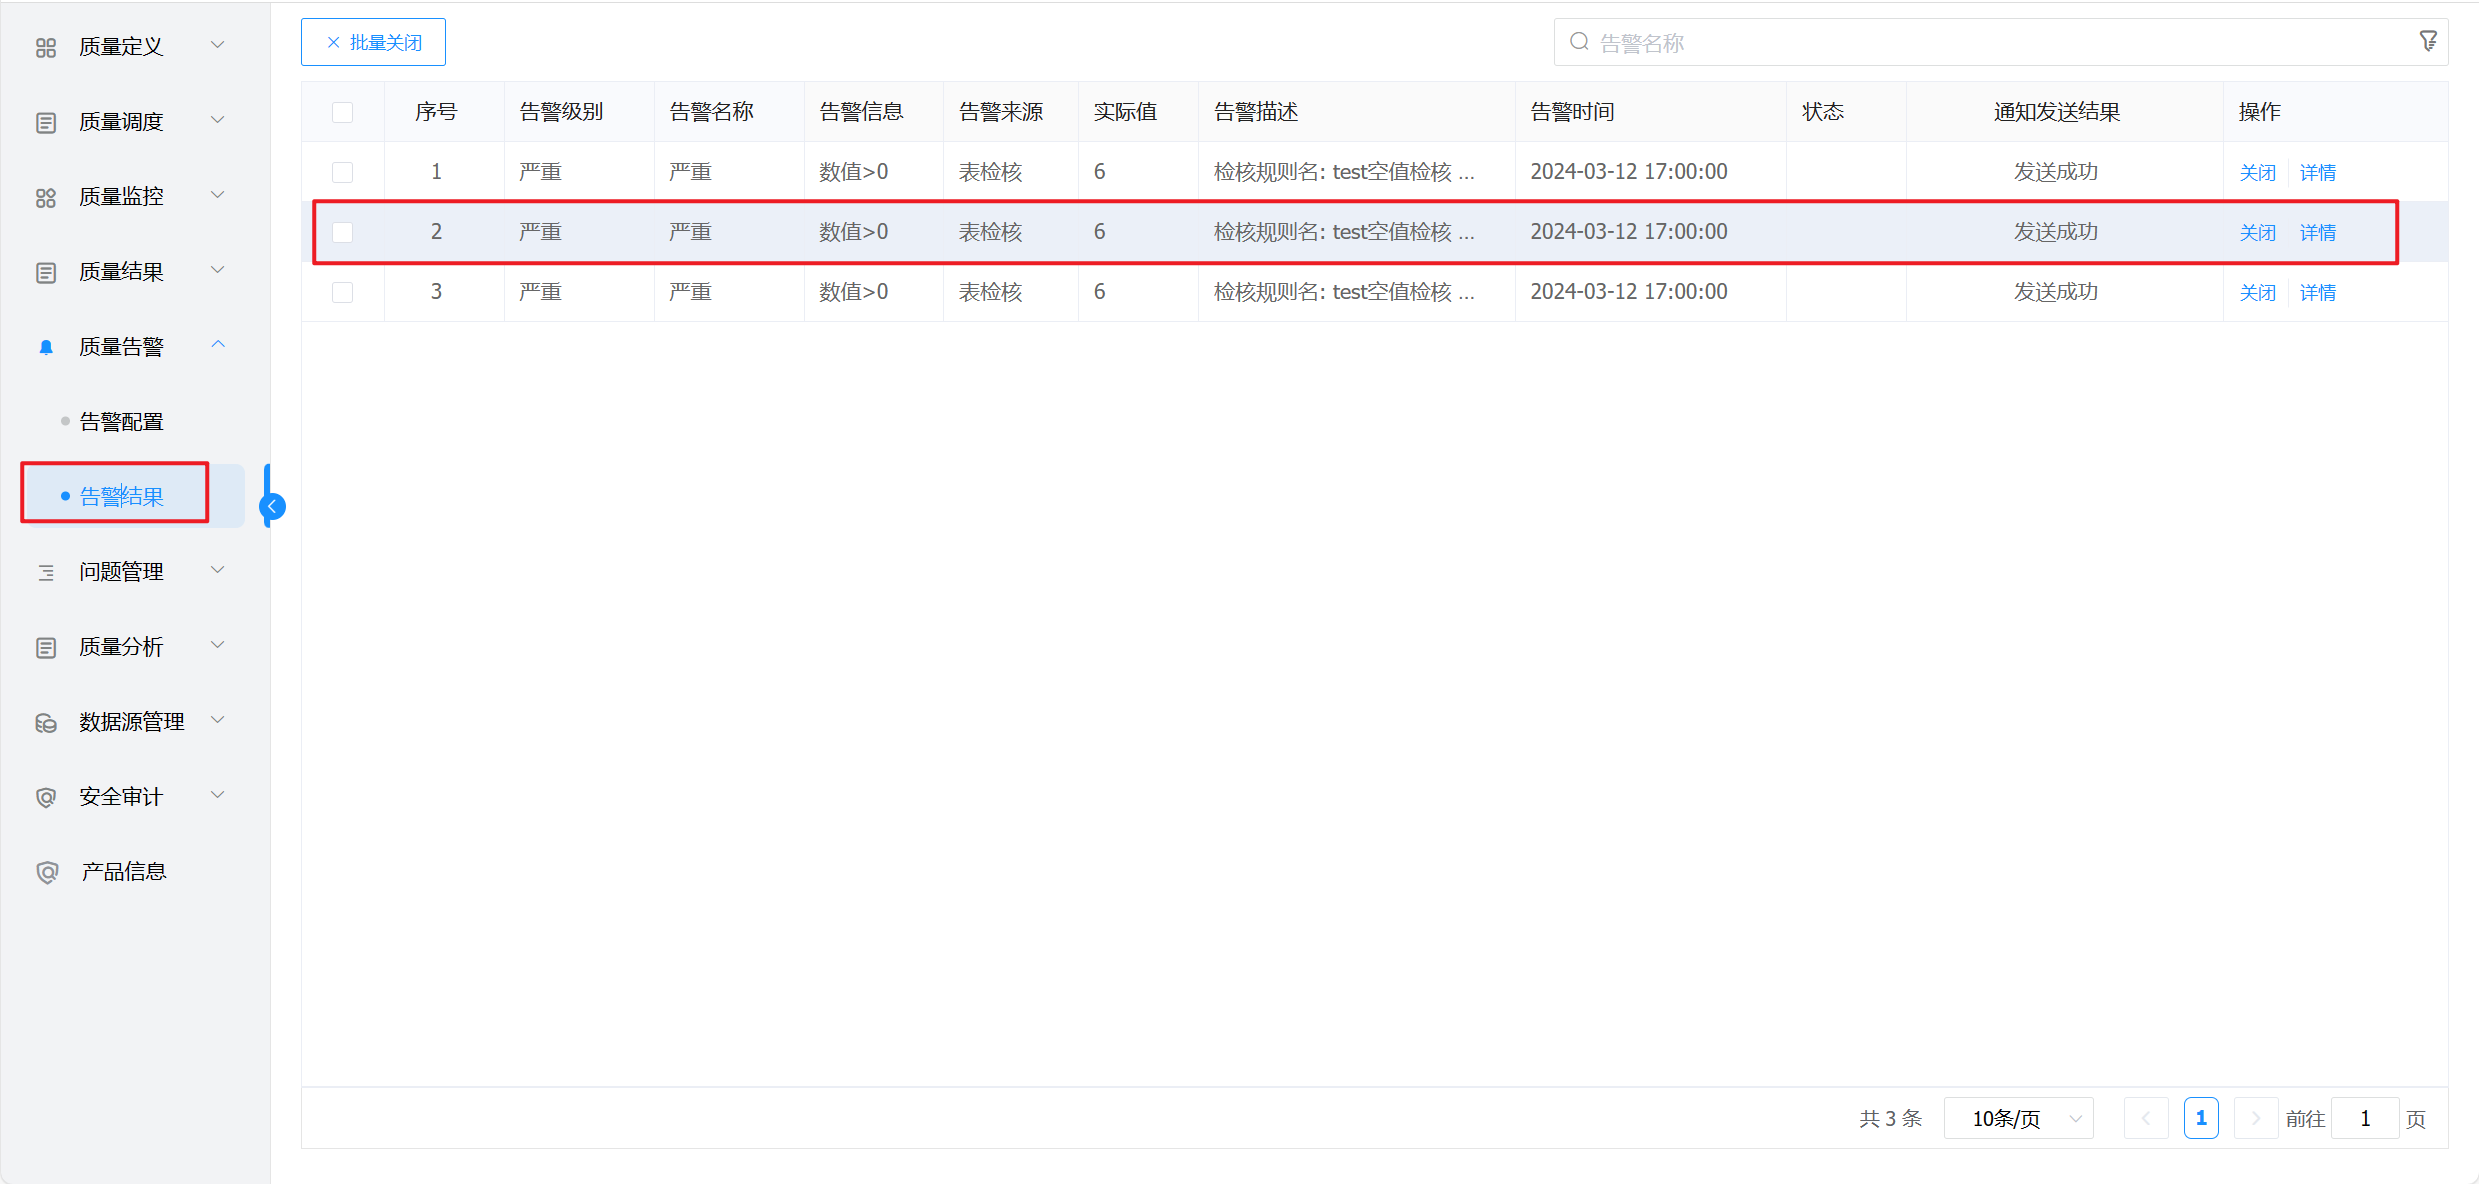Click the 安全审计 shield icon
This screenshot has height=1184, width=2479.
pos(46,797)
